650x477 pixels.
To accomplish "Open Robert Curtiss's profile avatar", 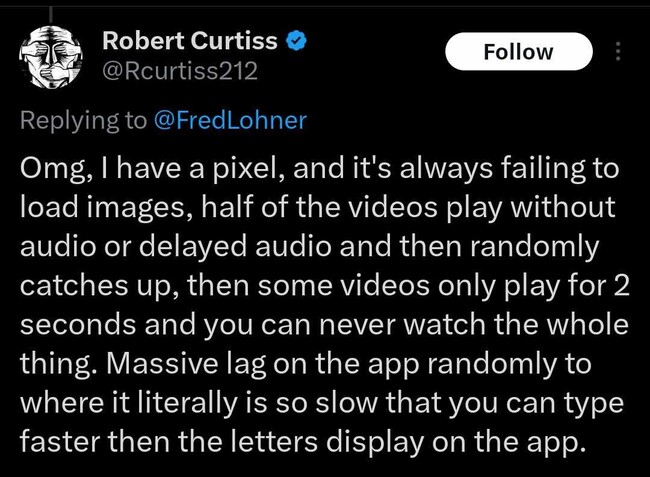I will coord(51,57).
